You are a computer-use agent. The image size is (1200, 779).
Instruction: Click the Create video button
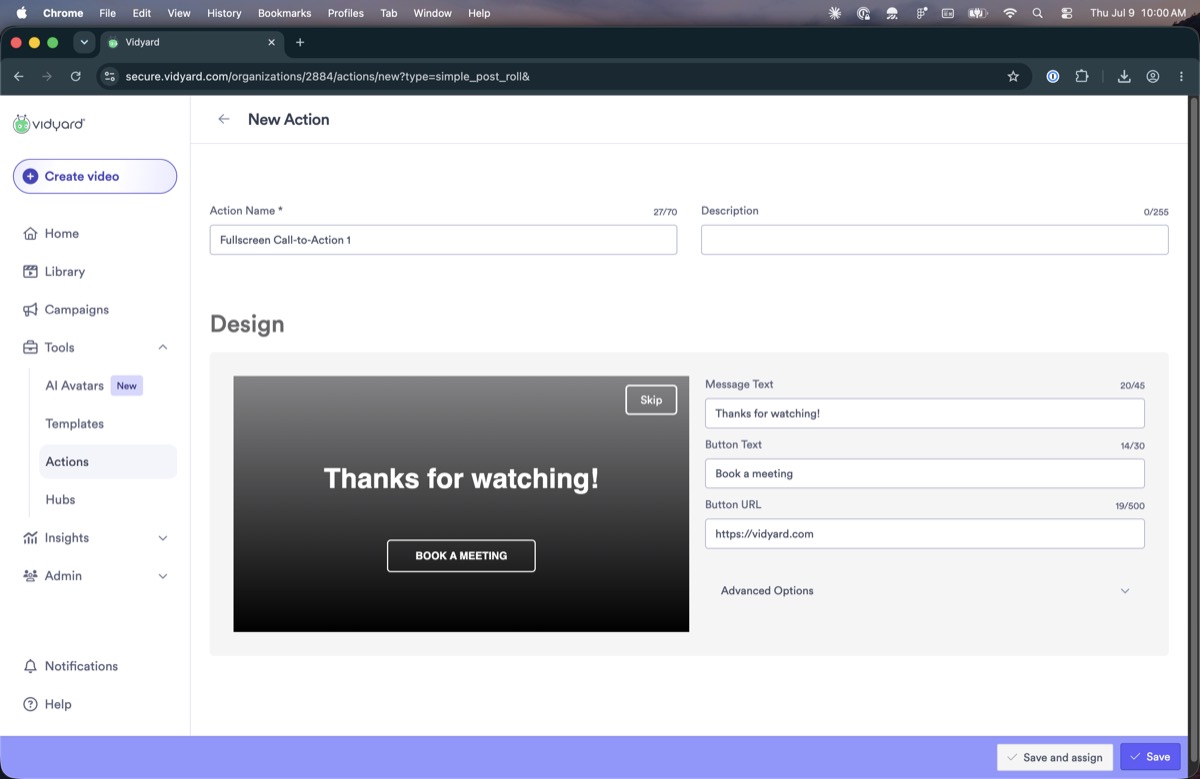click(x=95, y=176)
